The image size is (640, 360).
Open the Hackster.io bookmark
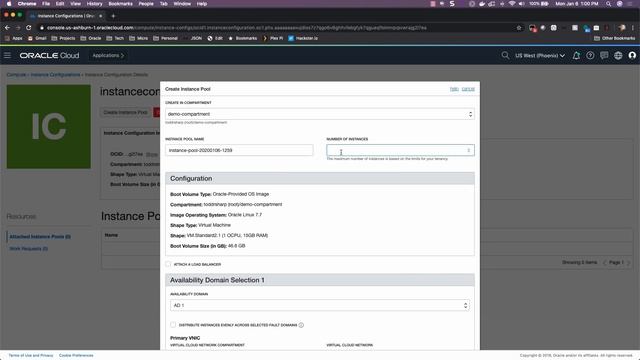tap(303, 38)
